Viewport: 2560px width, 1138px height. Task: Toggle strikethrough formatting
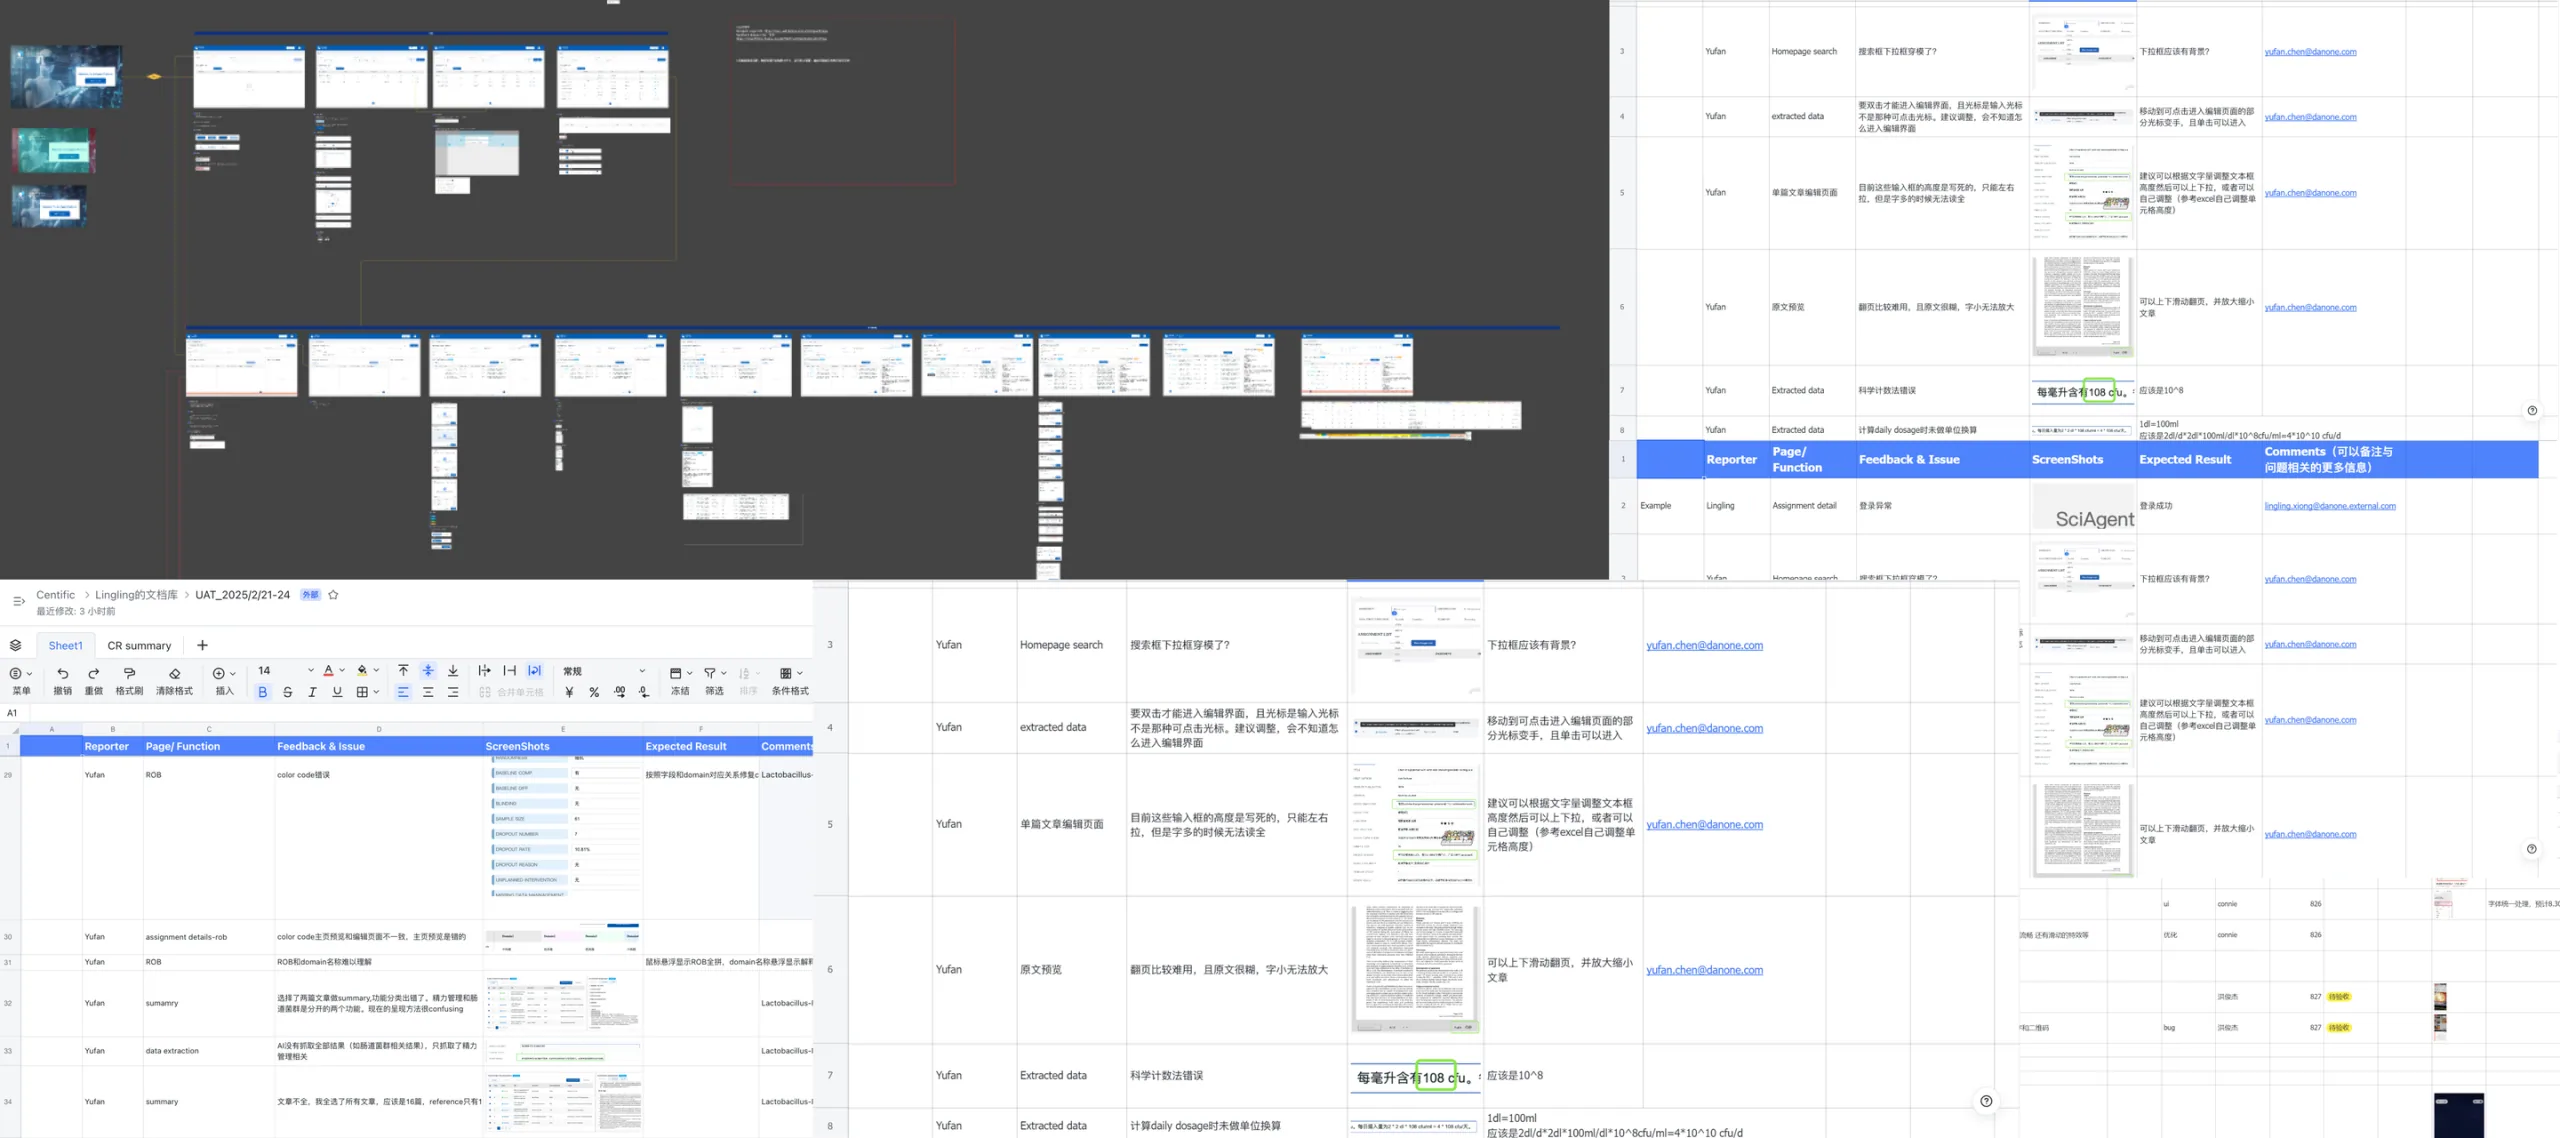[x=288, y=692]
